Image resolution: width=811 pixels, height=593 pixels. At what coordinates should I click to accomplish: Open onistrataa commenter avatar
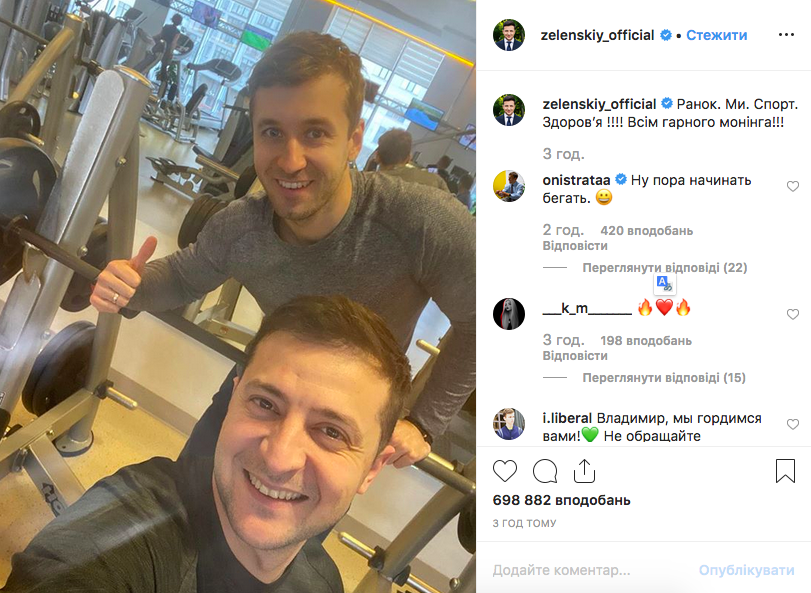coord(509,186)
